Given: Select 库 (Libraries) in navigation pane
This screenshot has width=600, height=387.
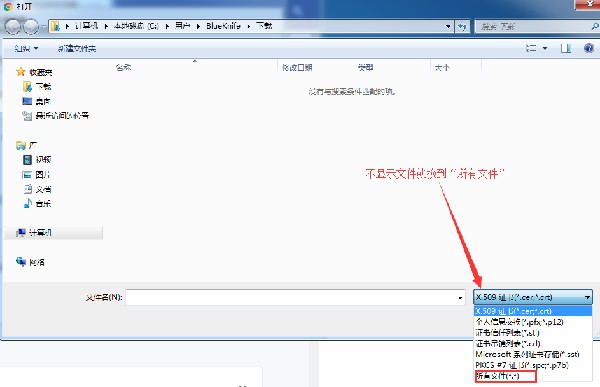Looking at the screenshot, I should point(33,145).
